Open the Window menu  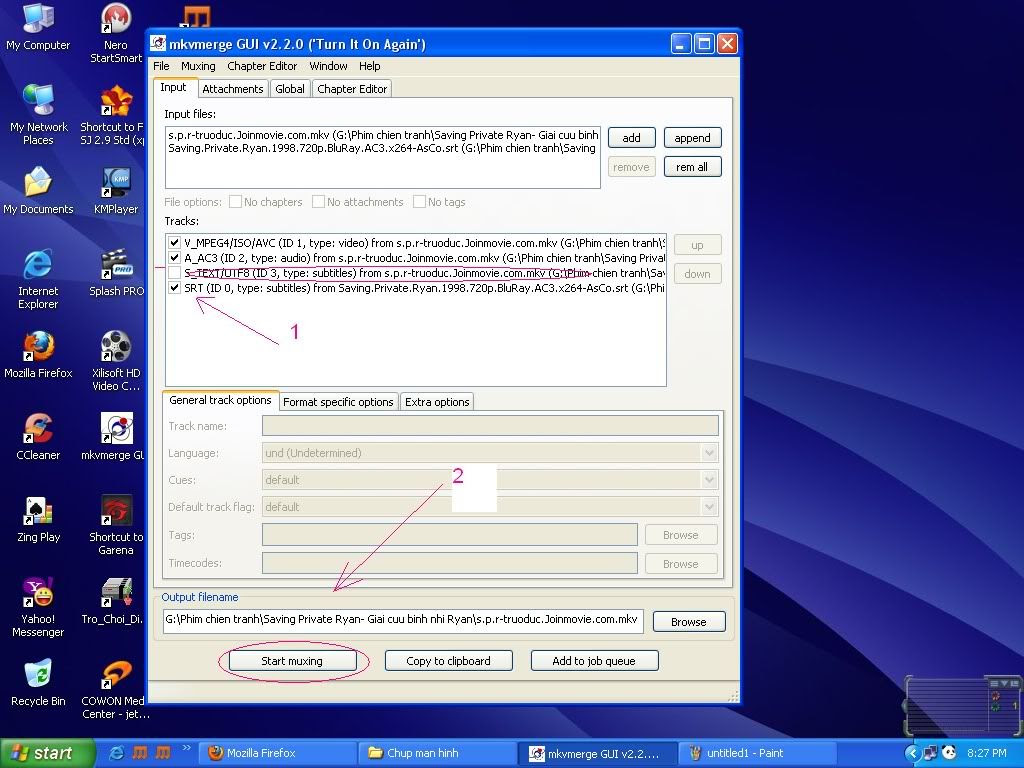[x=328, y=66]
